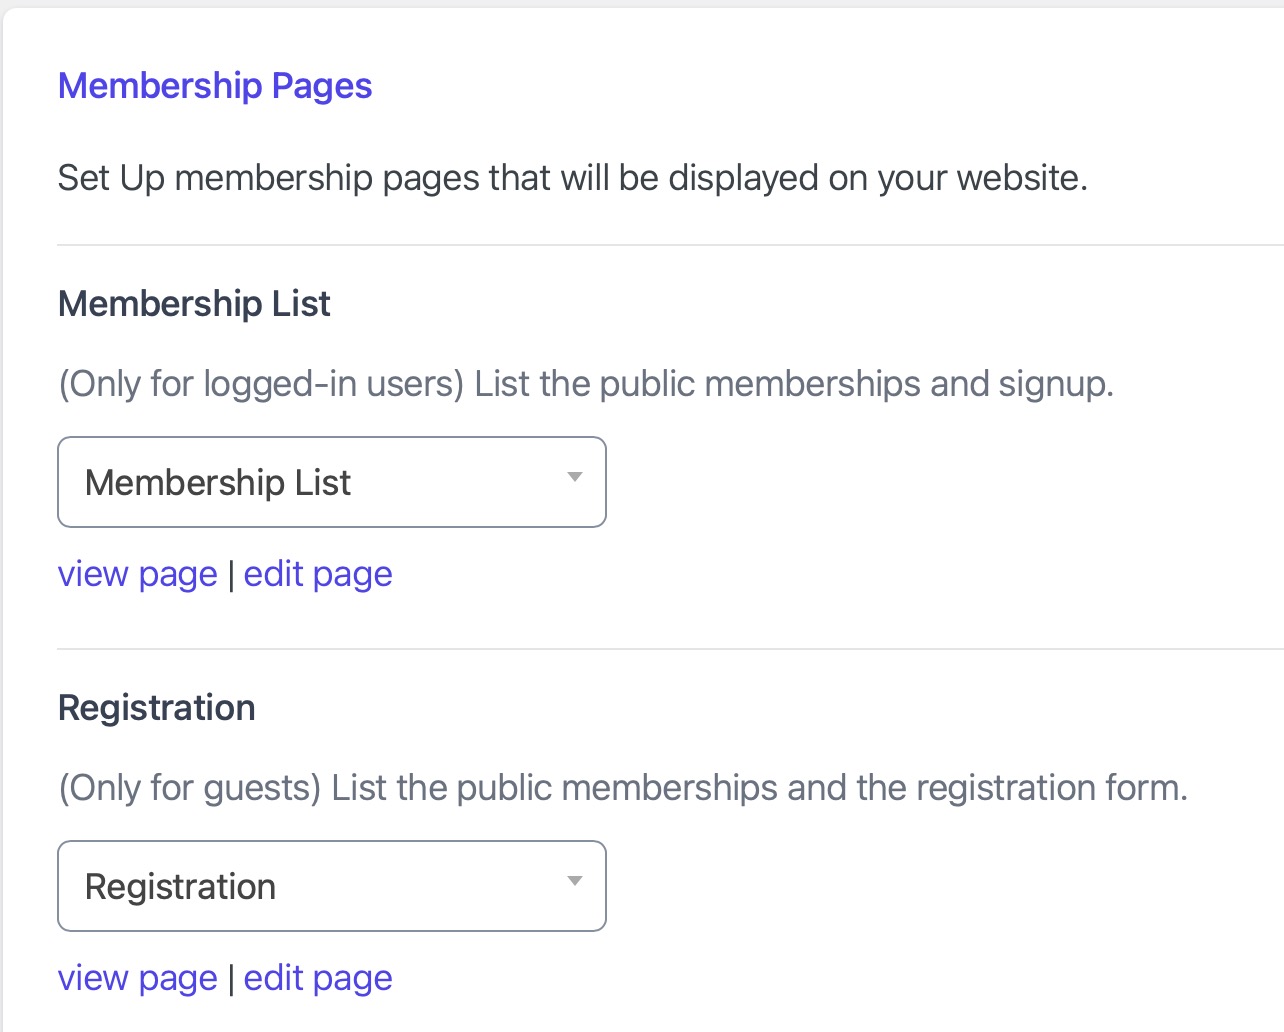Click the Membership List section title
The width and height of the screenshot is (1284, 1032).
(194, 303)
